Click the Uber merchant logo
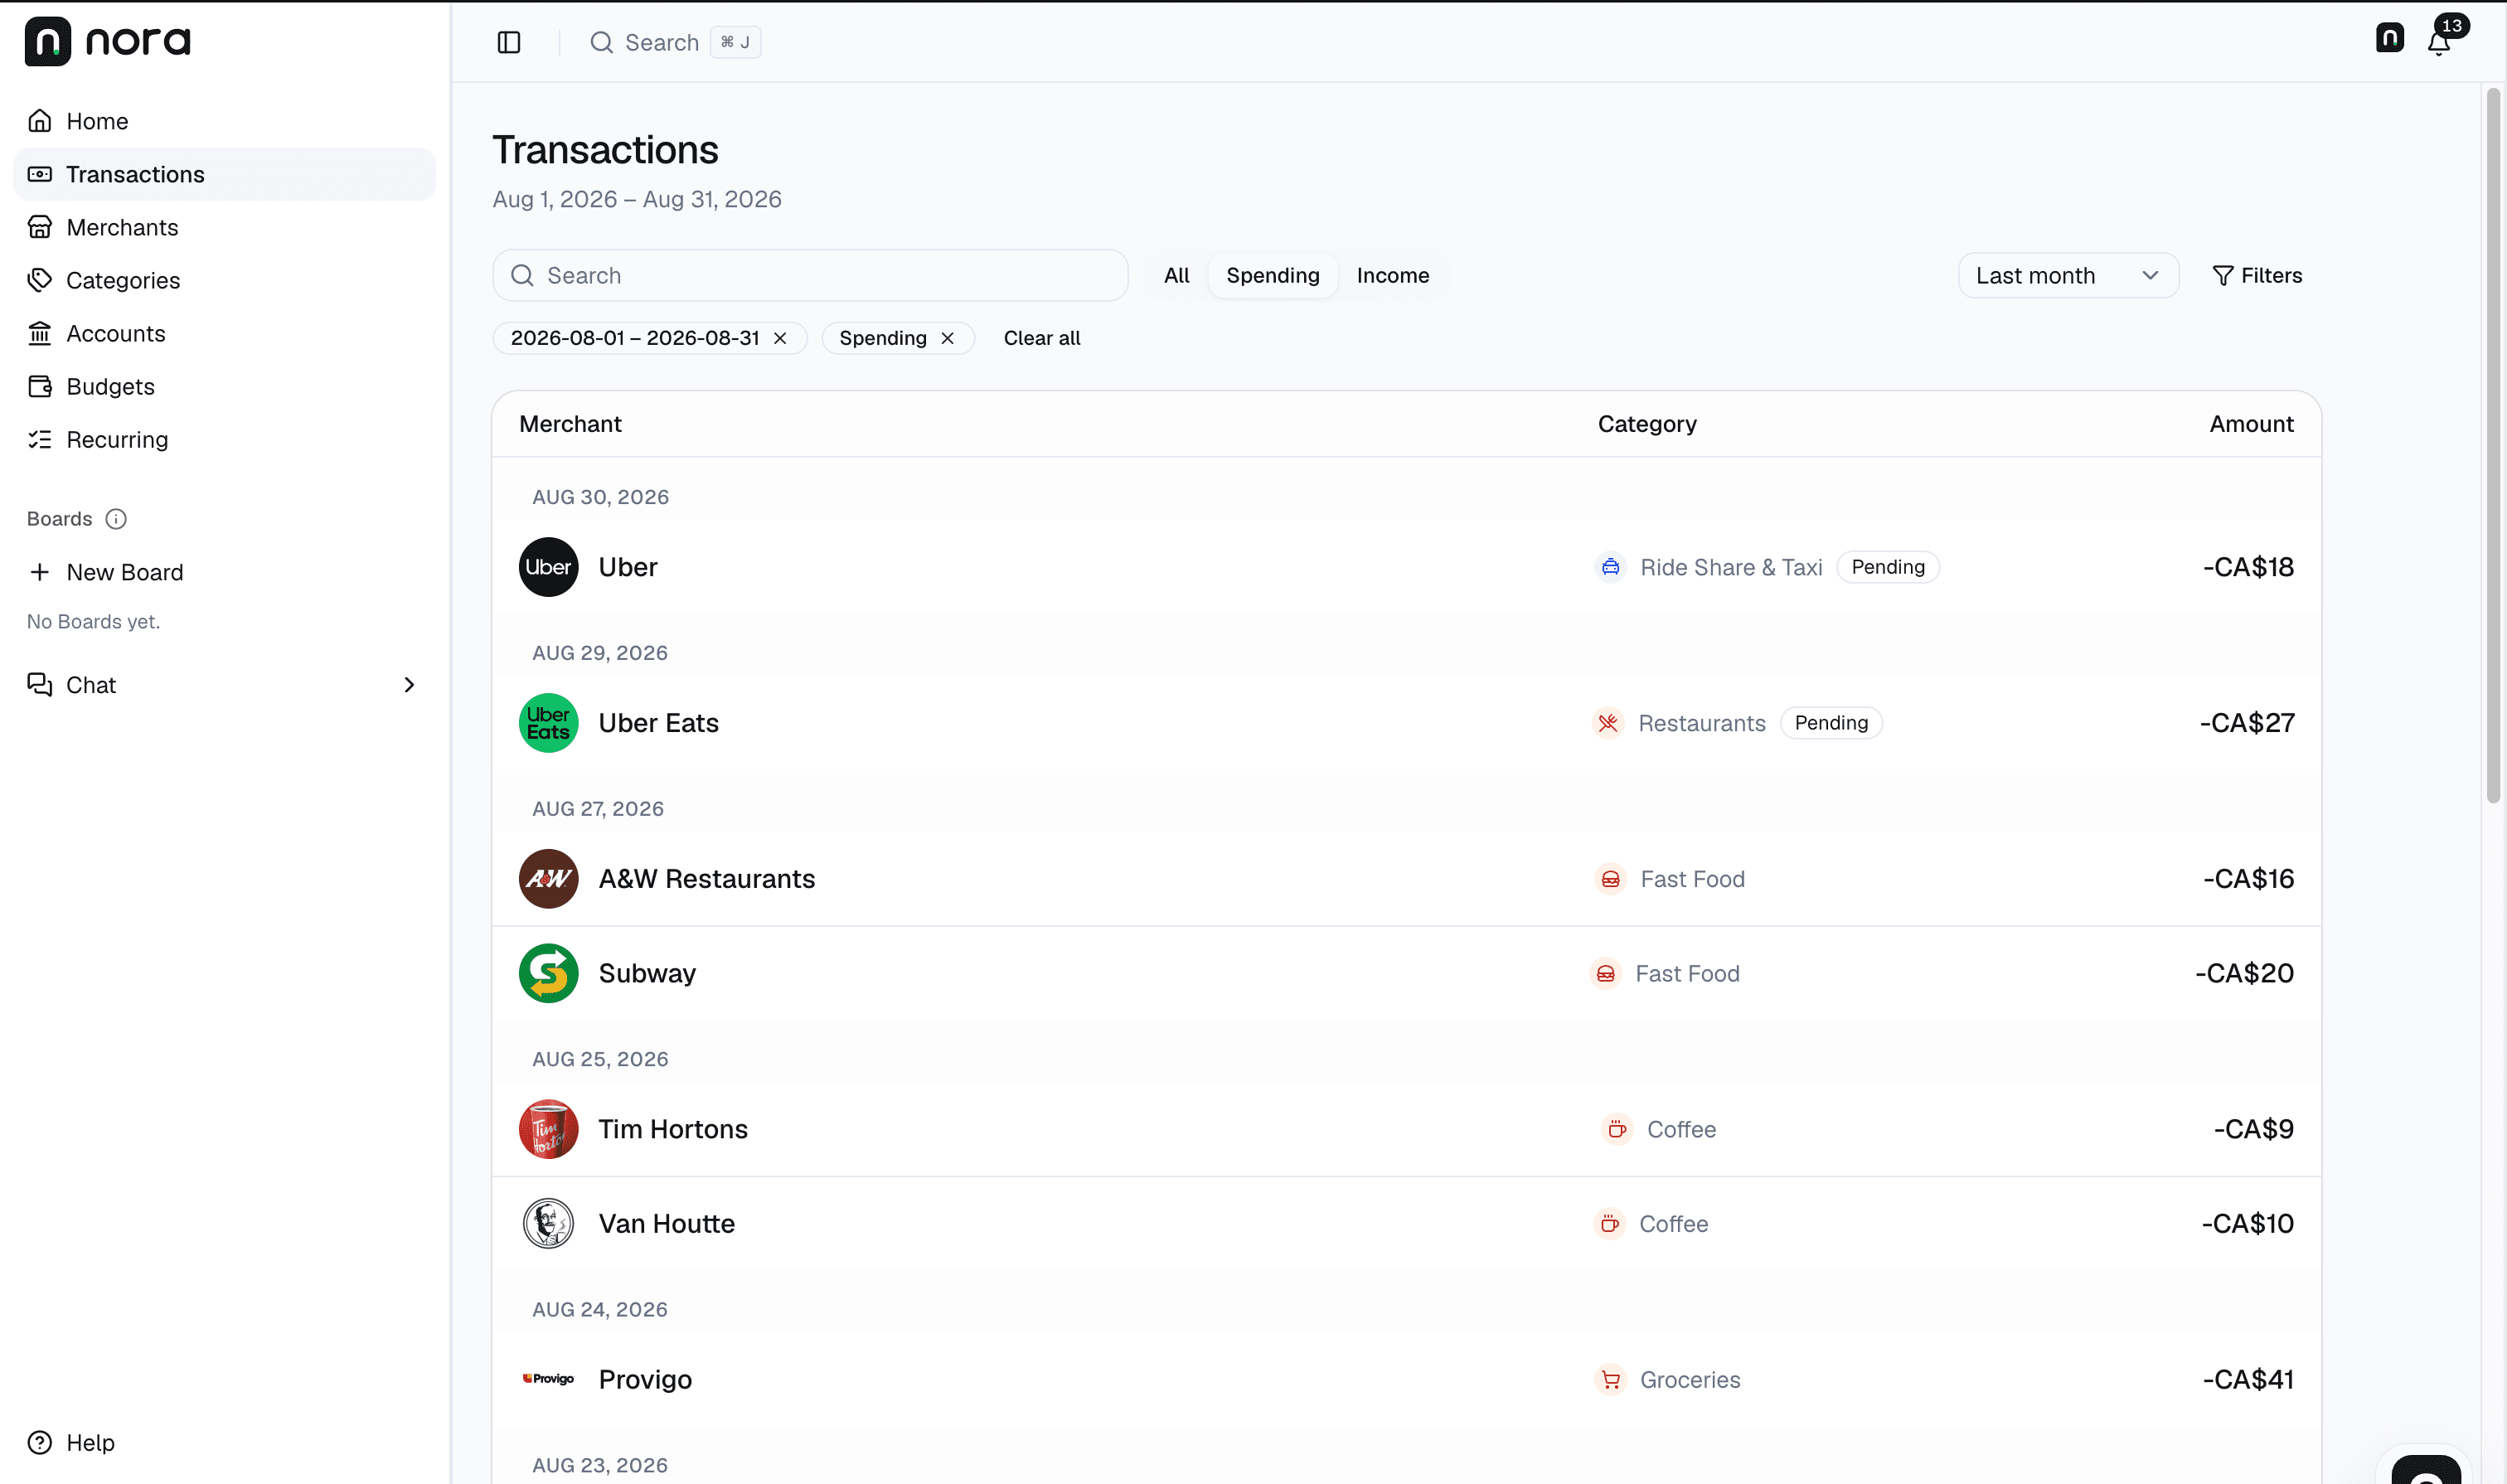Screen dimensions: 2507x1484 point(548,567)
